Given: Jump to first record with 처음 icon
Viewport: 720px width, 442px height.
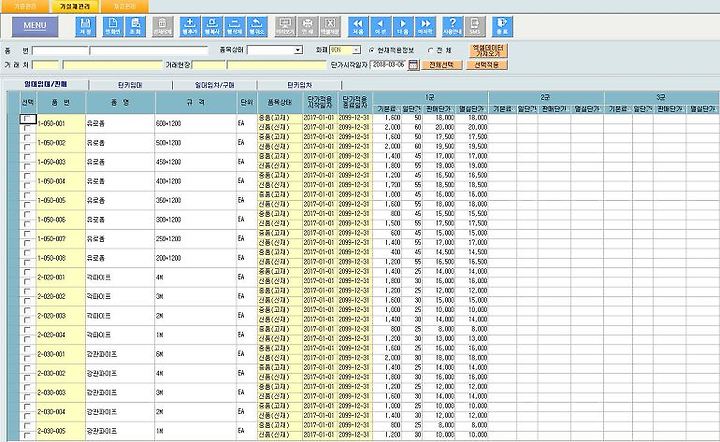Looking at the screenshot, I should tap(358, 27).
